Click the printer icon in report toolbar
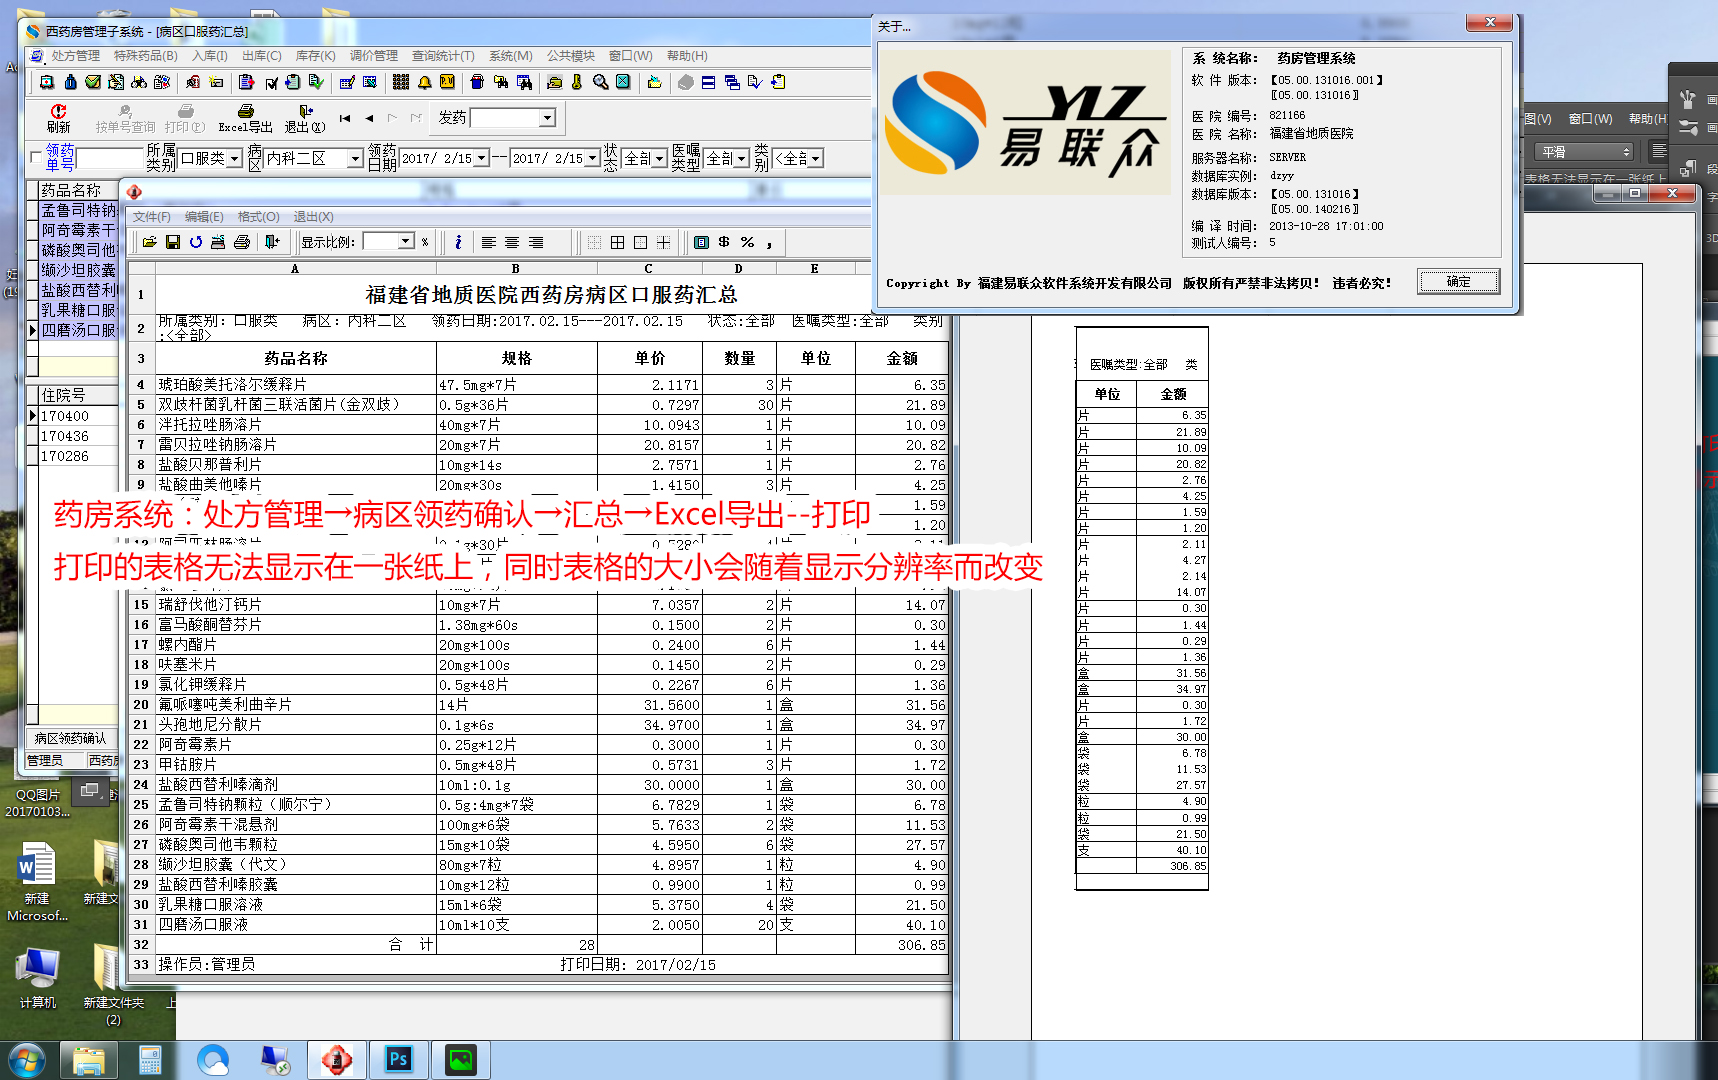The width and height of the screenshot is (1718, 1080). (241, 242)
